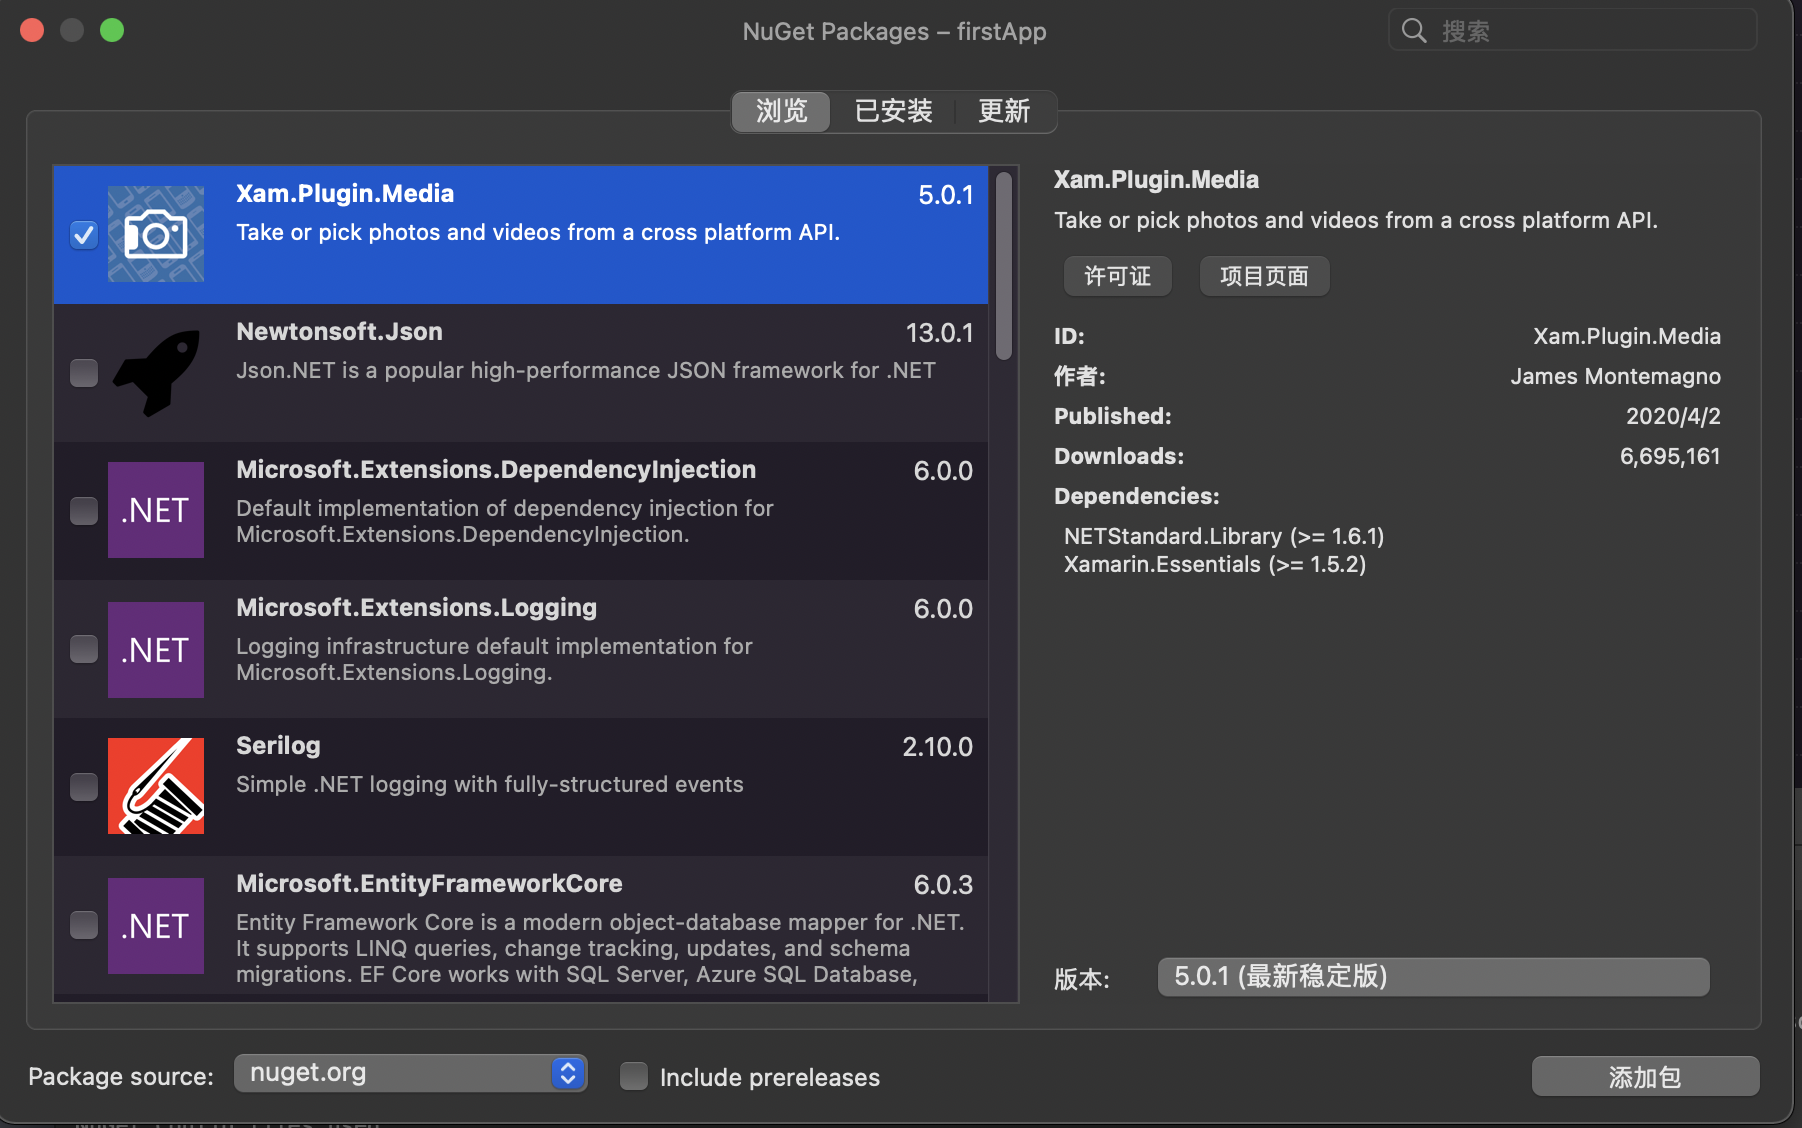Click the Microsoft.Extensions.DependencyInjection .NET icon
Image resolution: width=1802 pixels, height=1128 pixels.
point(156,510)
